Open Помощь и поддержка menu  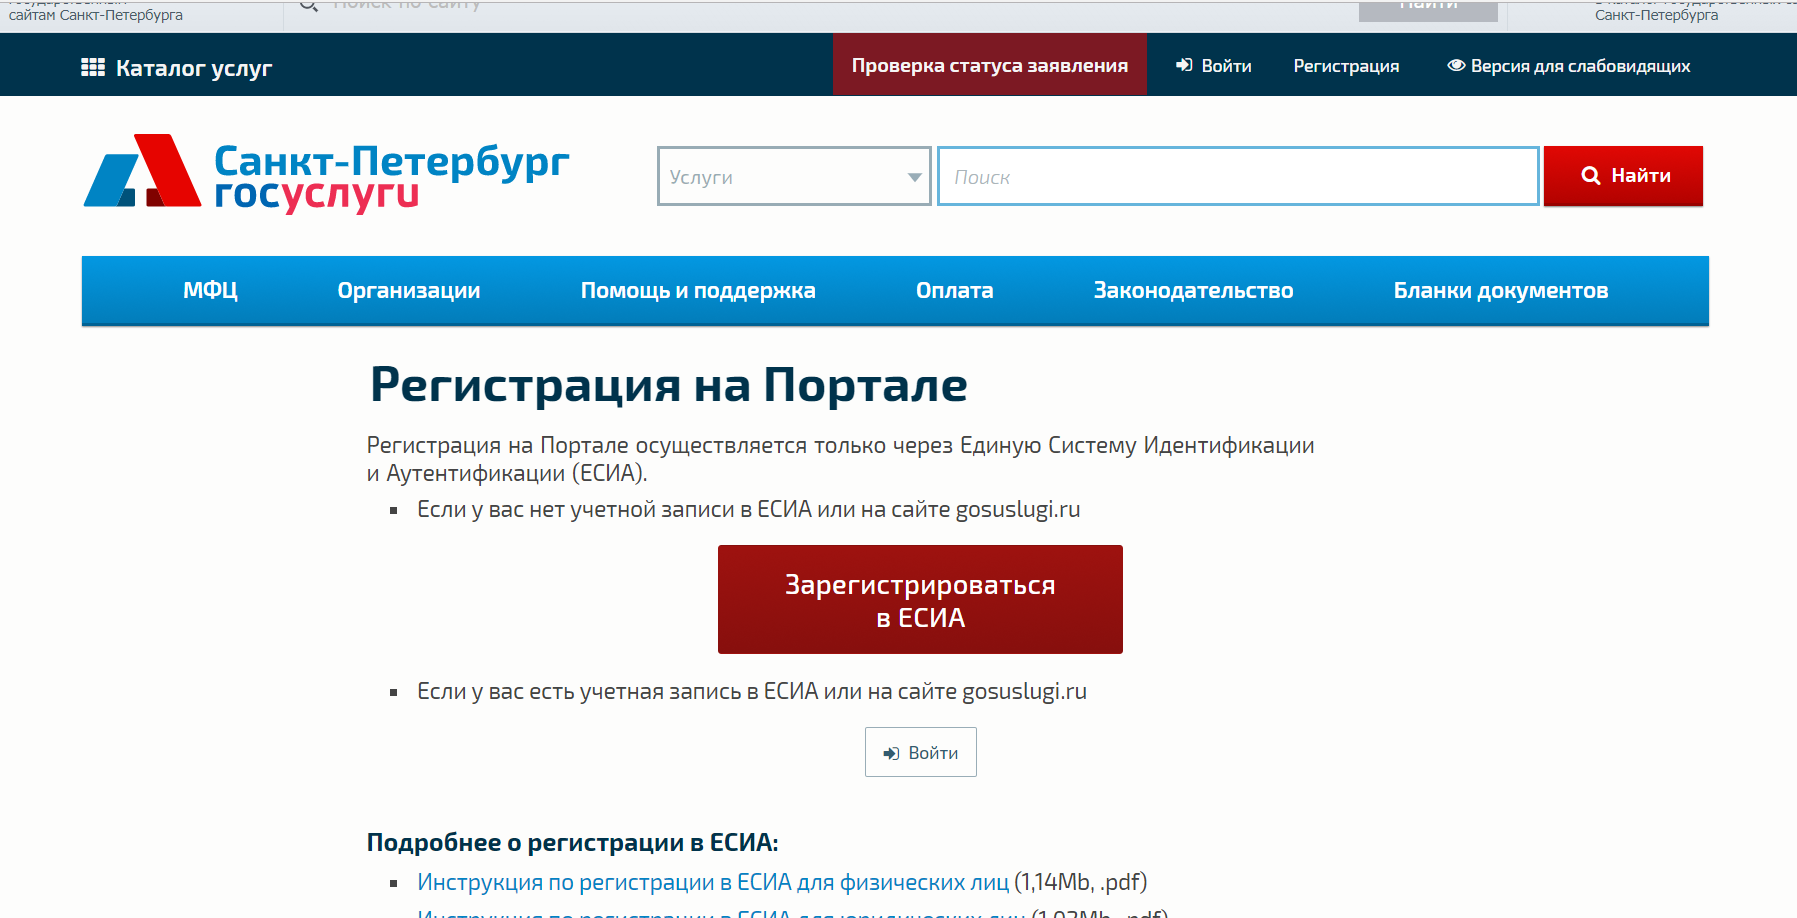tap(698, 290)
